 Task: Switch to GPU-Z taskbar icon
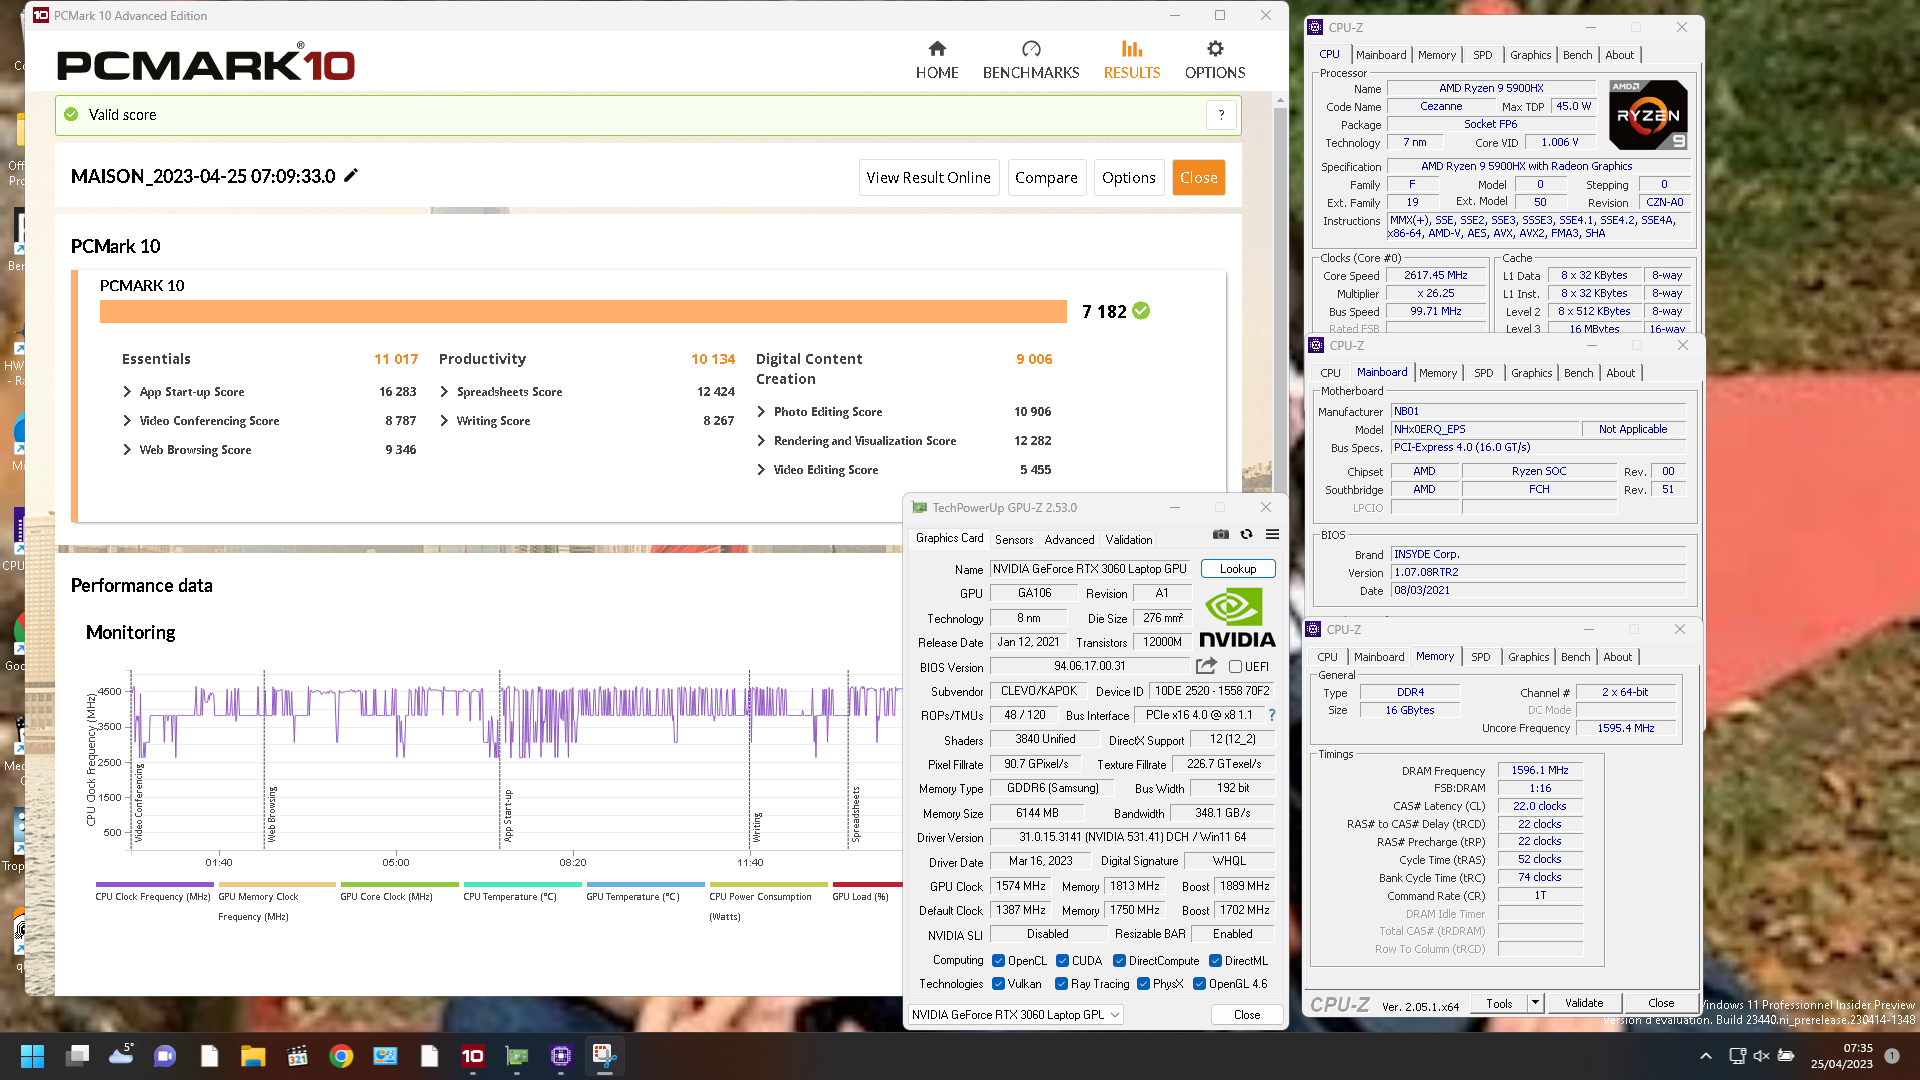pyautogui.click(x=517, y=1056)
